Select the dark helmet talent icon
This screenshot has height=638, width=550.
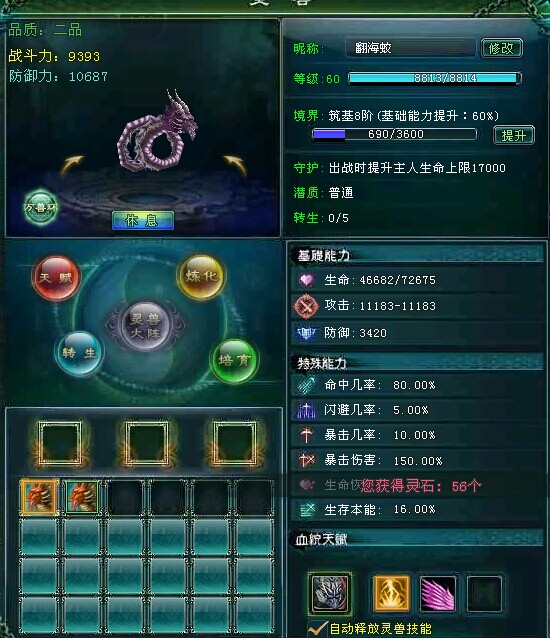(330, 592)
